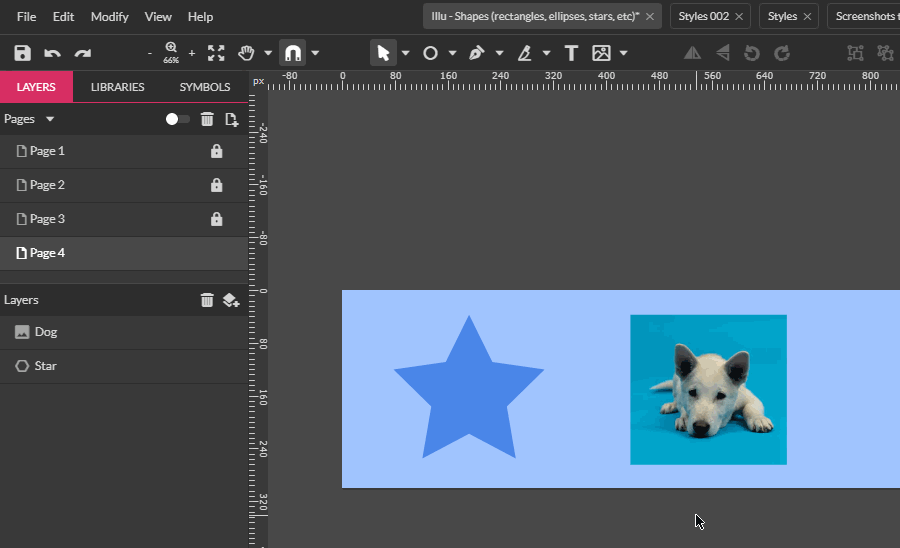900x548 pixels.
Task: Select the Dog layer
Action: coord(124,332)
